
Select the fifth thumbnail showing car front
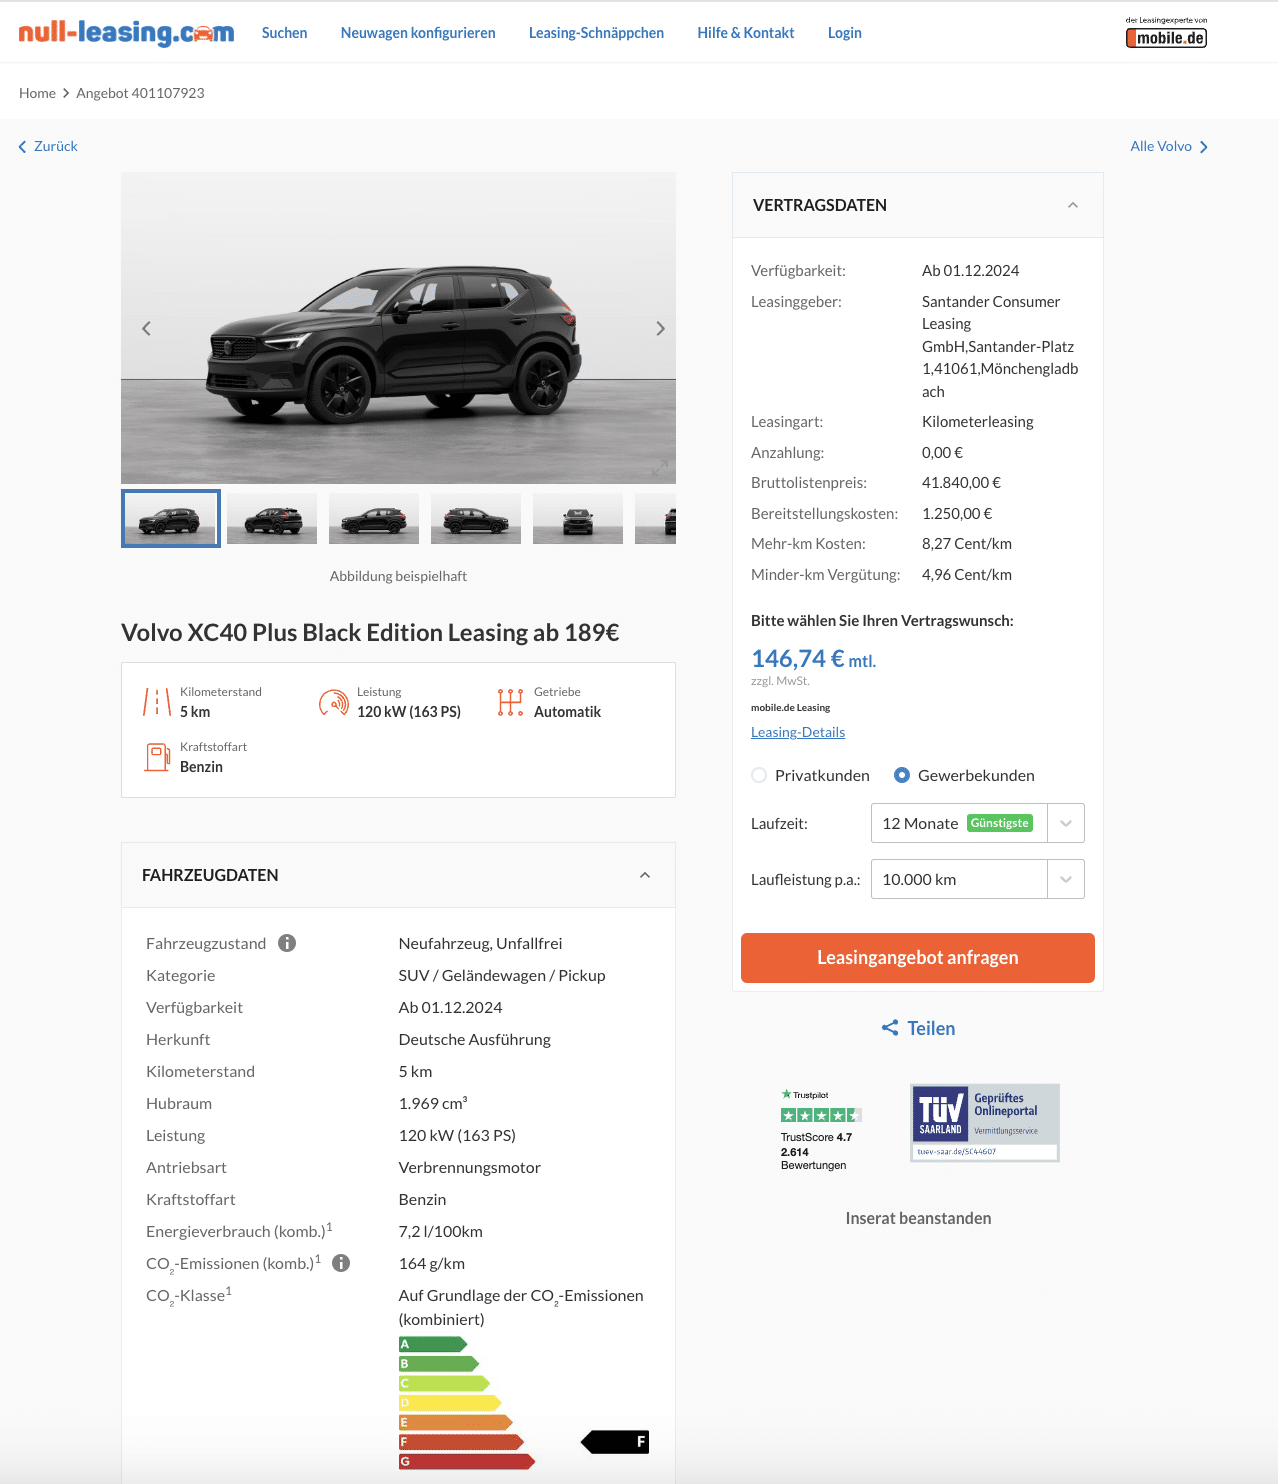[578, 518]
